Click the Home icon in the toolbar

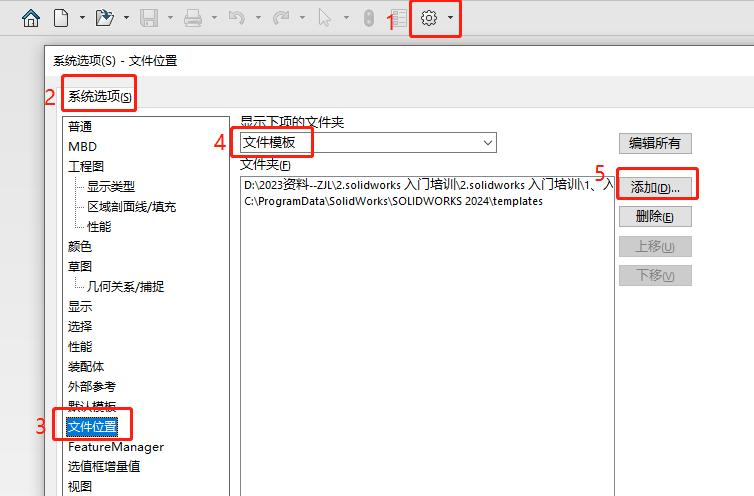(31, 18)
